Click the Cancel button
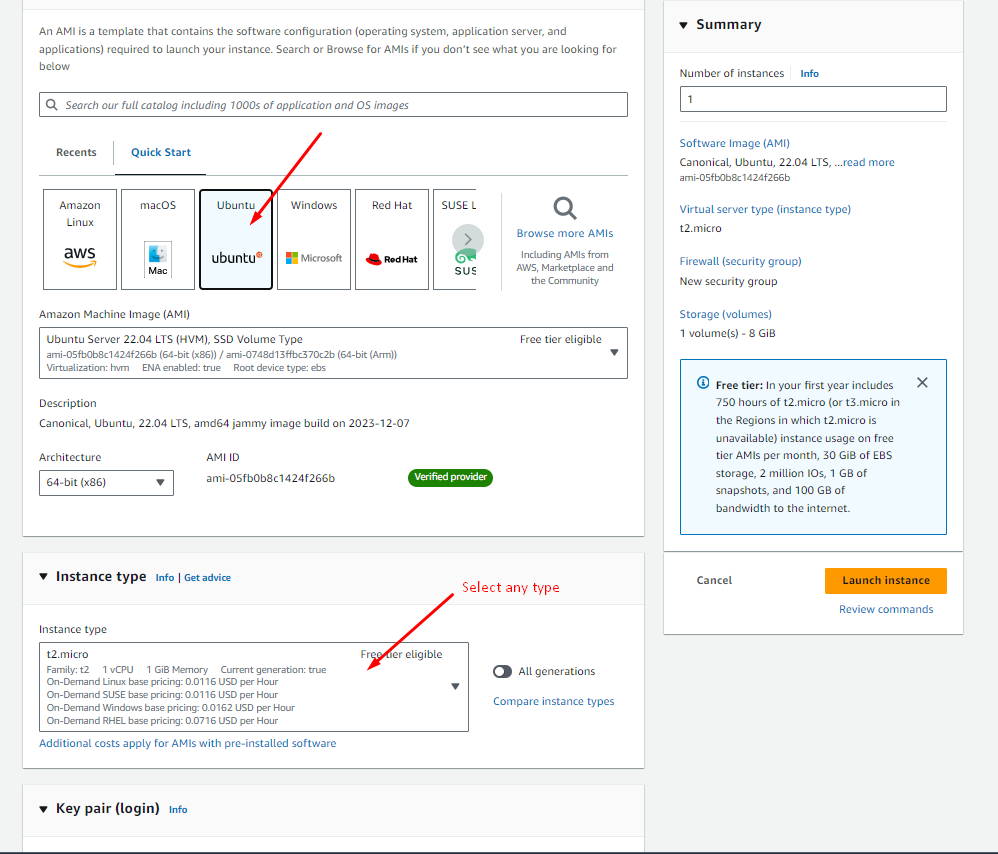998x854 pixels. coord(714,580)
